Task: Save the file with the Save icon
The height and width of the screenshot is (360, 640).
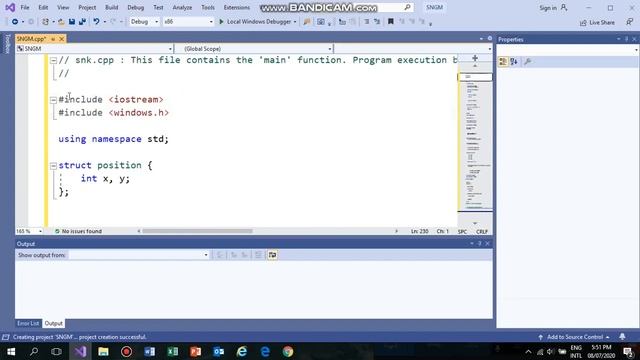Action: (x=72, y=22)
